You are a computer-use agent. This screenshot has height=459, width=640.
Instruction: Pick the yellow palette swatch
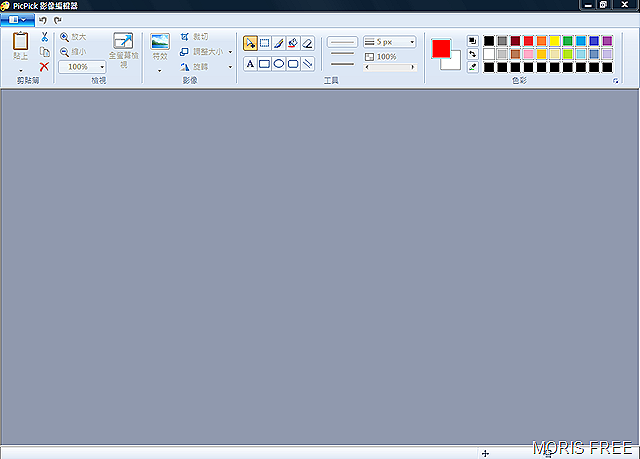554,41
